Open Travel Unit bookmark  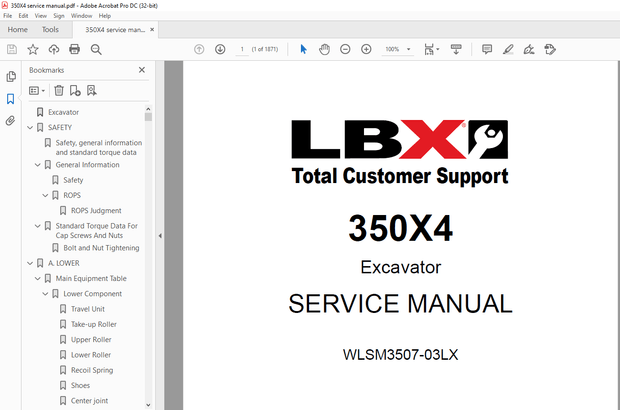pos(88,309)
